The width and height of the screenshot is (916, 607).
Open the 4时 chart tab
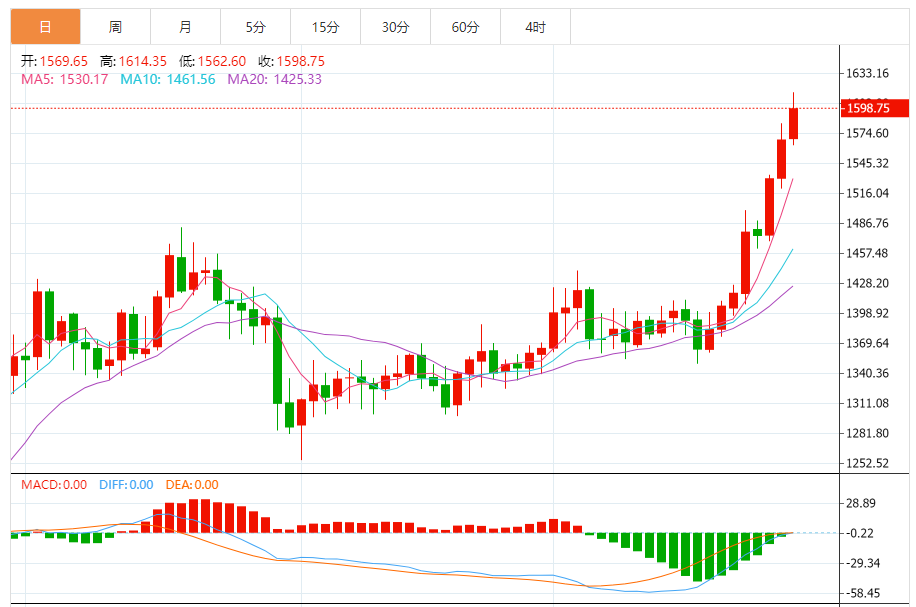pyautogui.click(x=536, y=27)
